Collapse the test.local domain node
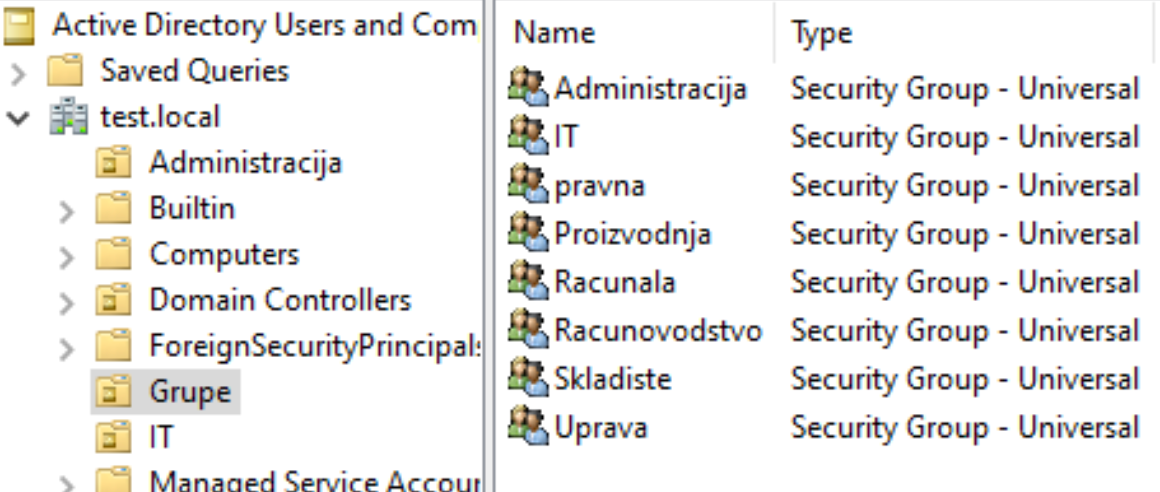This screenshot has height=492, width=1160. [x=18, y=118]
